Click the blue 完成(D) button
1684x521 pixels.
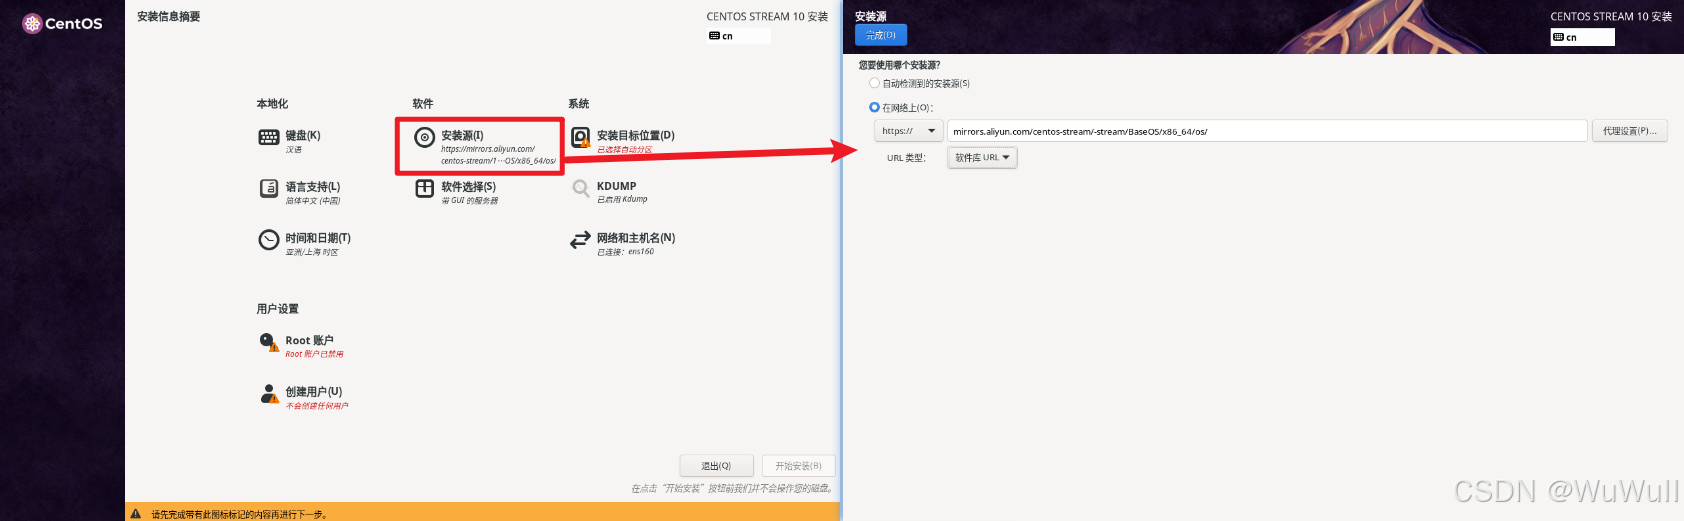[881, 35]
